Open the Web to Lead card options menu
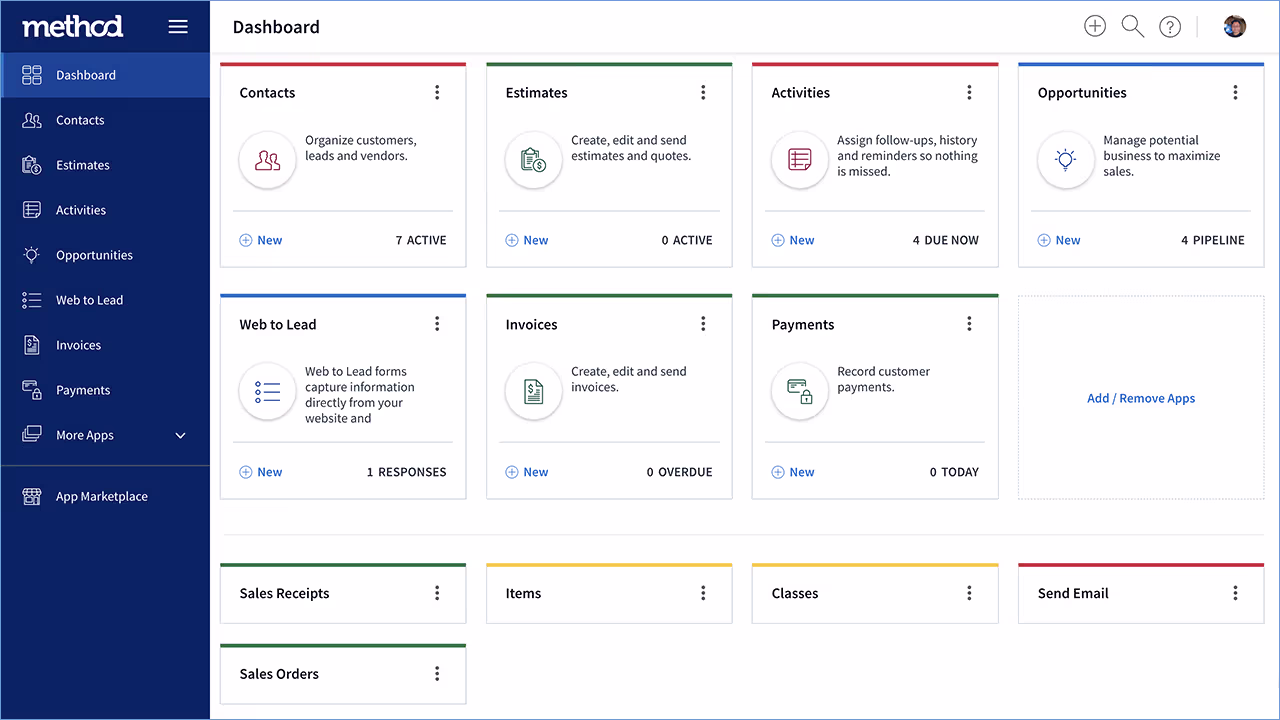The height and width of the screenshot is (720, 1280). coord(437,323)
